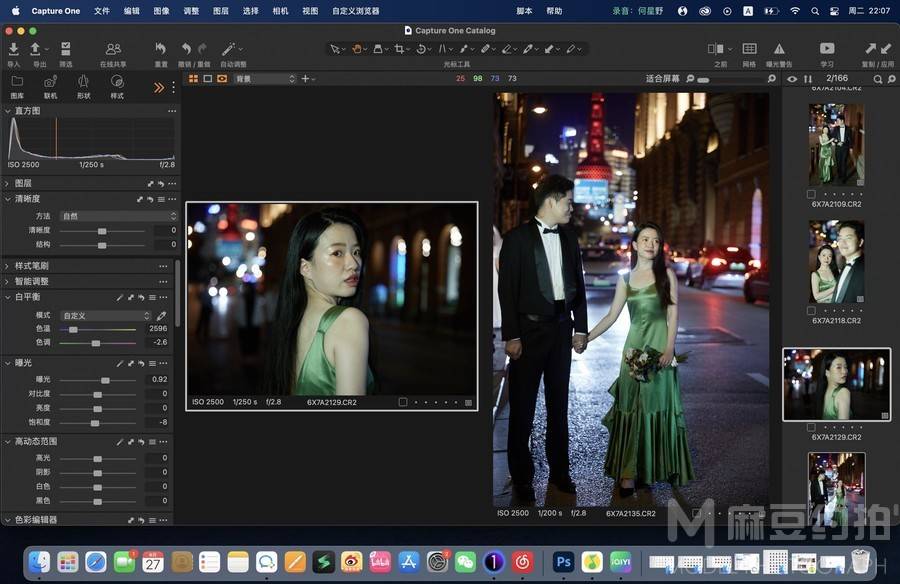Open the 形状 (Shape) tool tab
The image size is (900, 584).
pos(84,85)
